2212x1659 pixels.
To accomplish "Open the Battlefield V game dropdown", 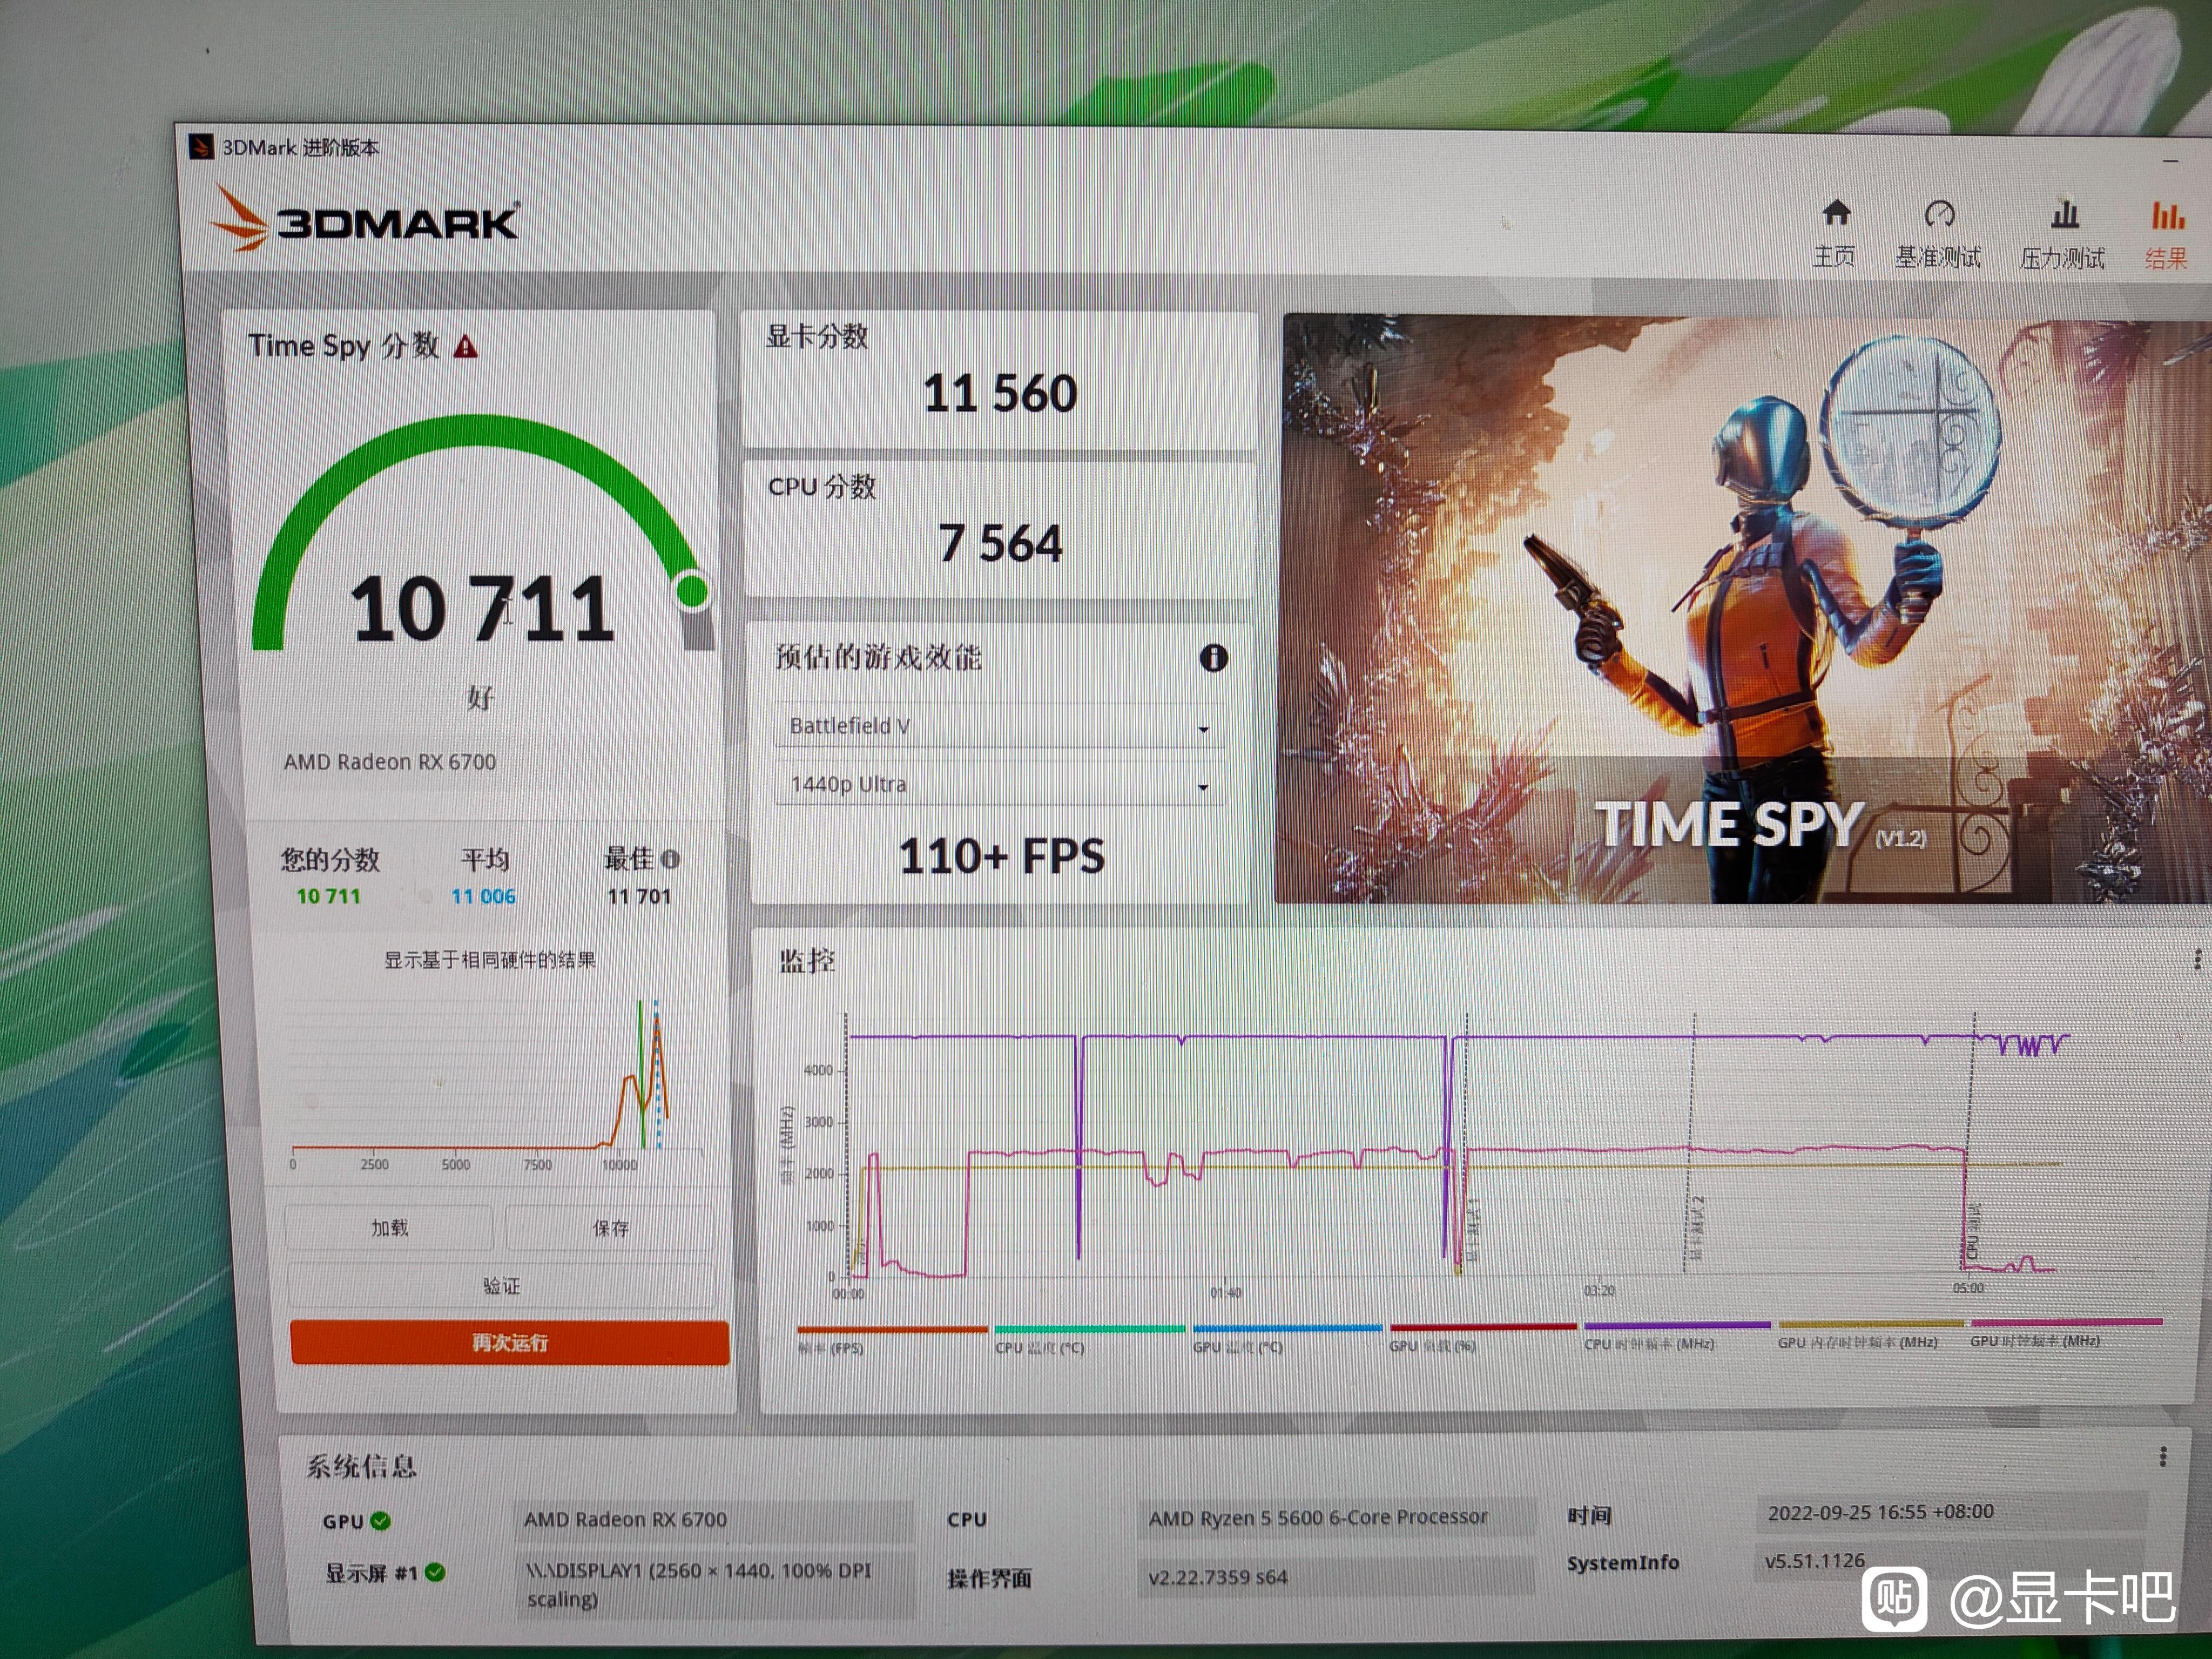I will 1000,727.
